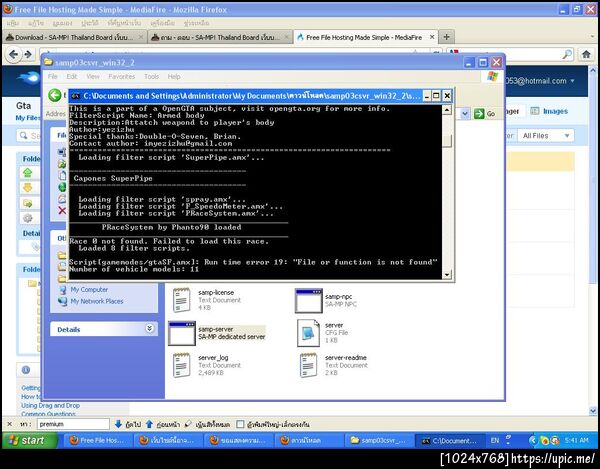Click the Images view icon in MediaFire
600x469 pixels.
(535, 111)
